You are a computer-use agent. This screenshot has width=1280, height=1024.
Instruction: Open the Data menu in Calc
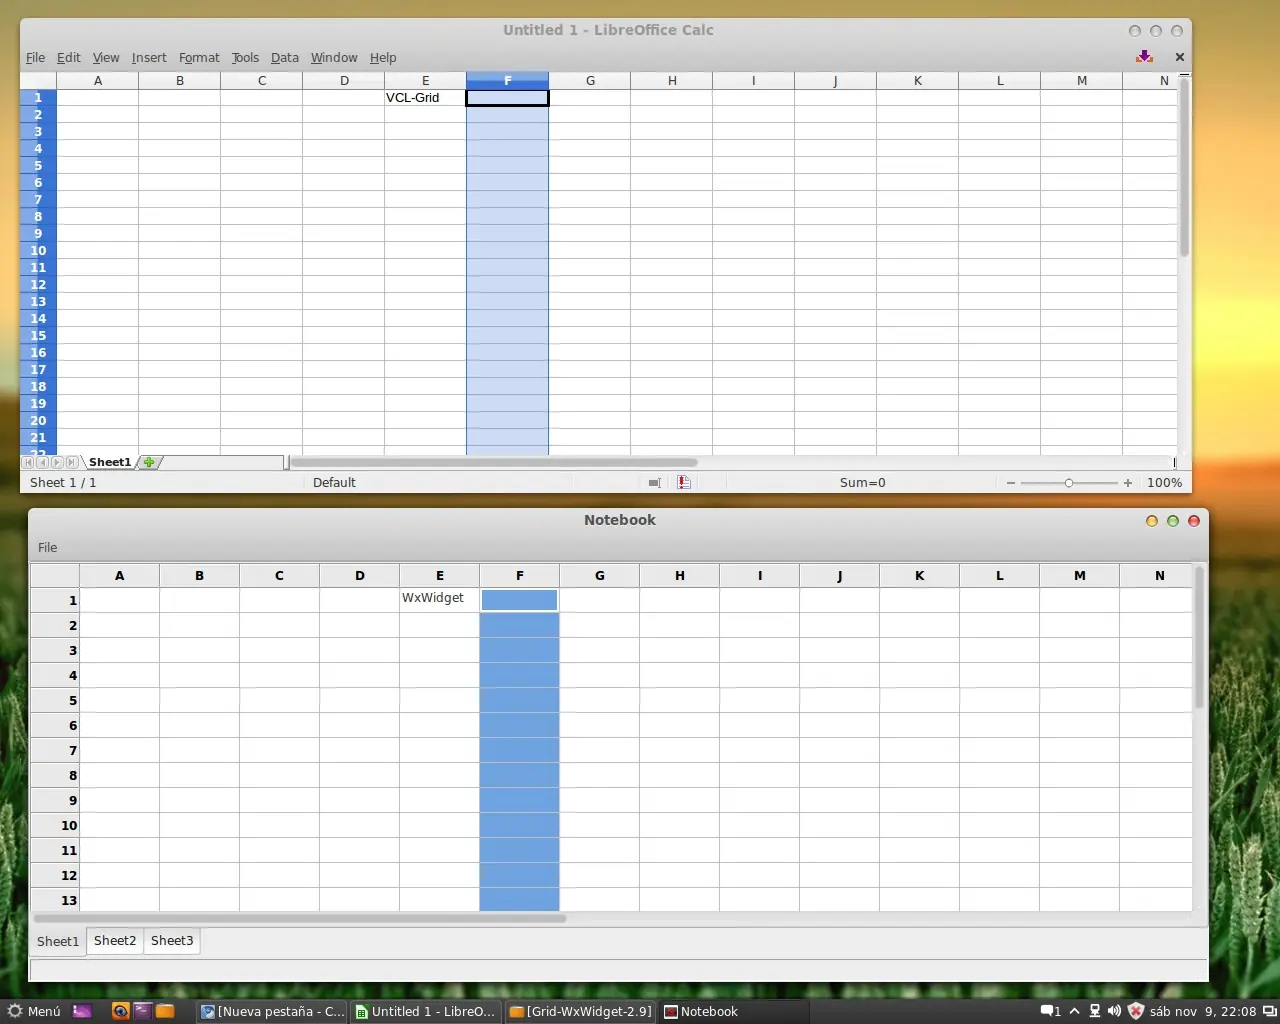coord(285,58)
